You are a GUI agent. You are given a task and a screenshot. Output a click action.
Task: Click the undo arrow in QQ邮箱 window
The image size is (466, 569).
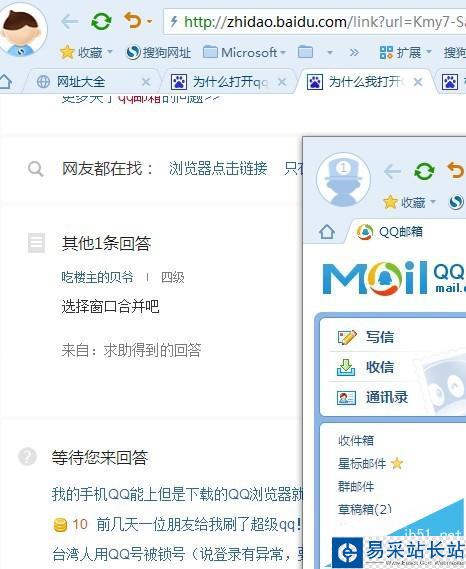pyautogui.click(x=455, y=171)
